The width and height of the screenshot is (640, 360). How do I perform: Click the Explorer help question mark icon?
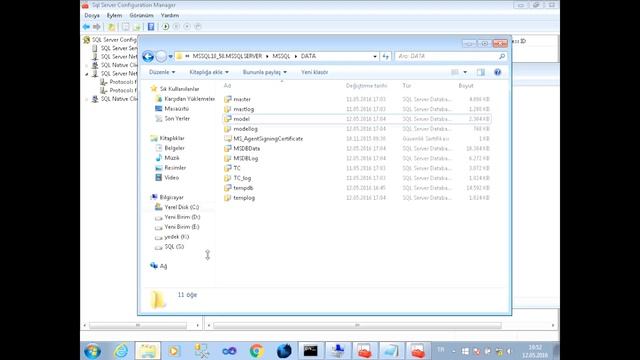coord(498,72)
